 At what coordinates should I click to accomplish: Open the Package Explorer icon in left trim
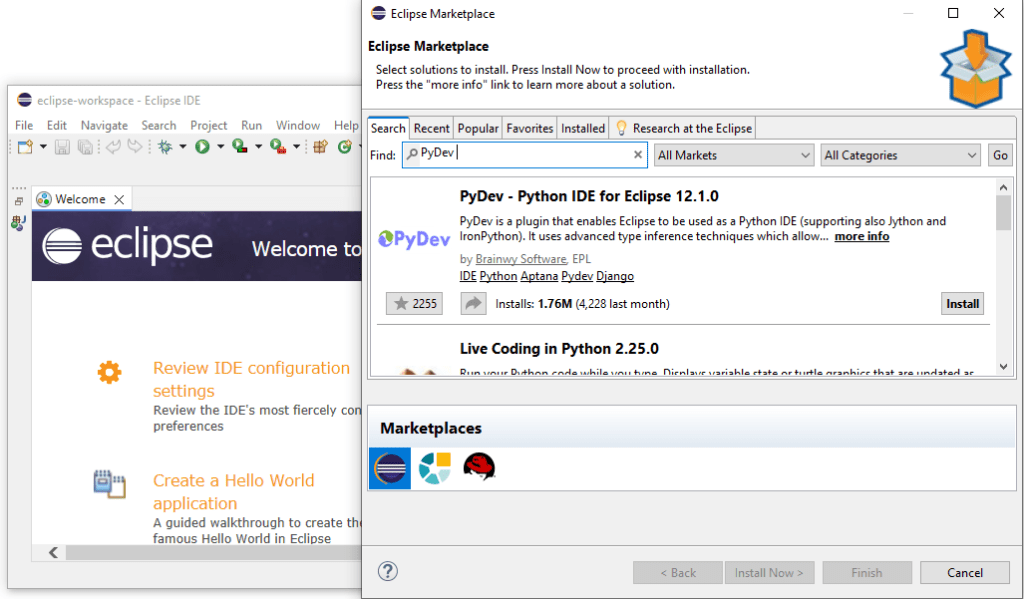click(18, 223)
